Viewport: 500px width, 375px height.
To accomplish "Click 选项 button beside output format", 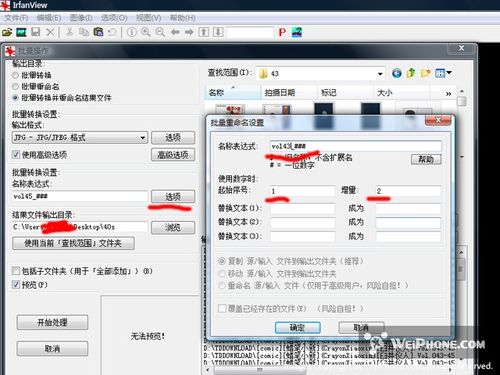I will click(x=173, y=137).
